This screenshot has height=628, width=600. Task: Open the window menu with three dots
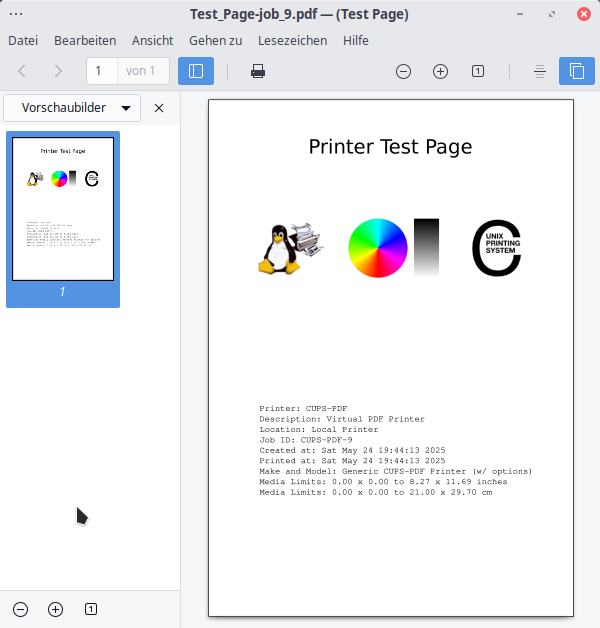[x=16, y=14]
